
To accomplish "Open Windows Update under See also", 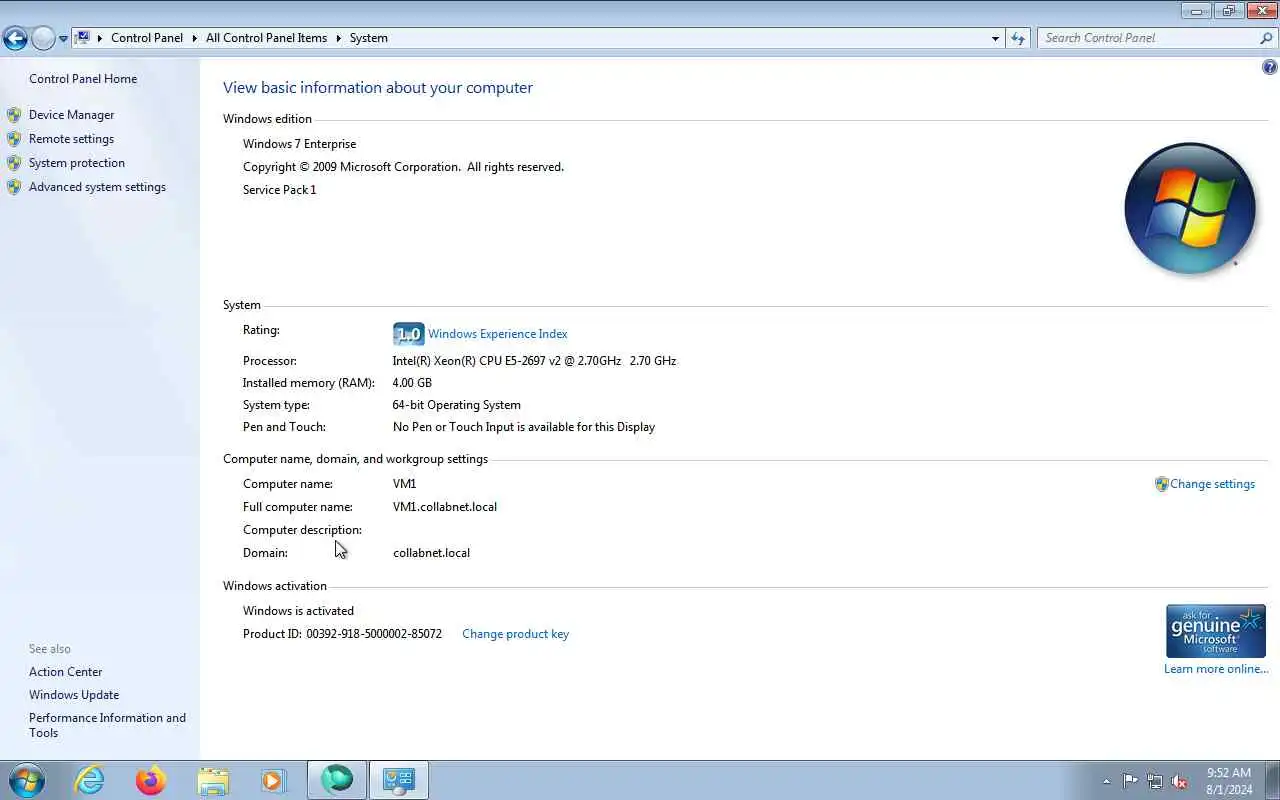I will [x=74, y=695].
